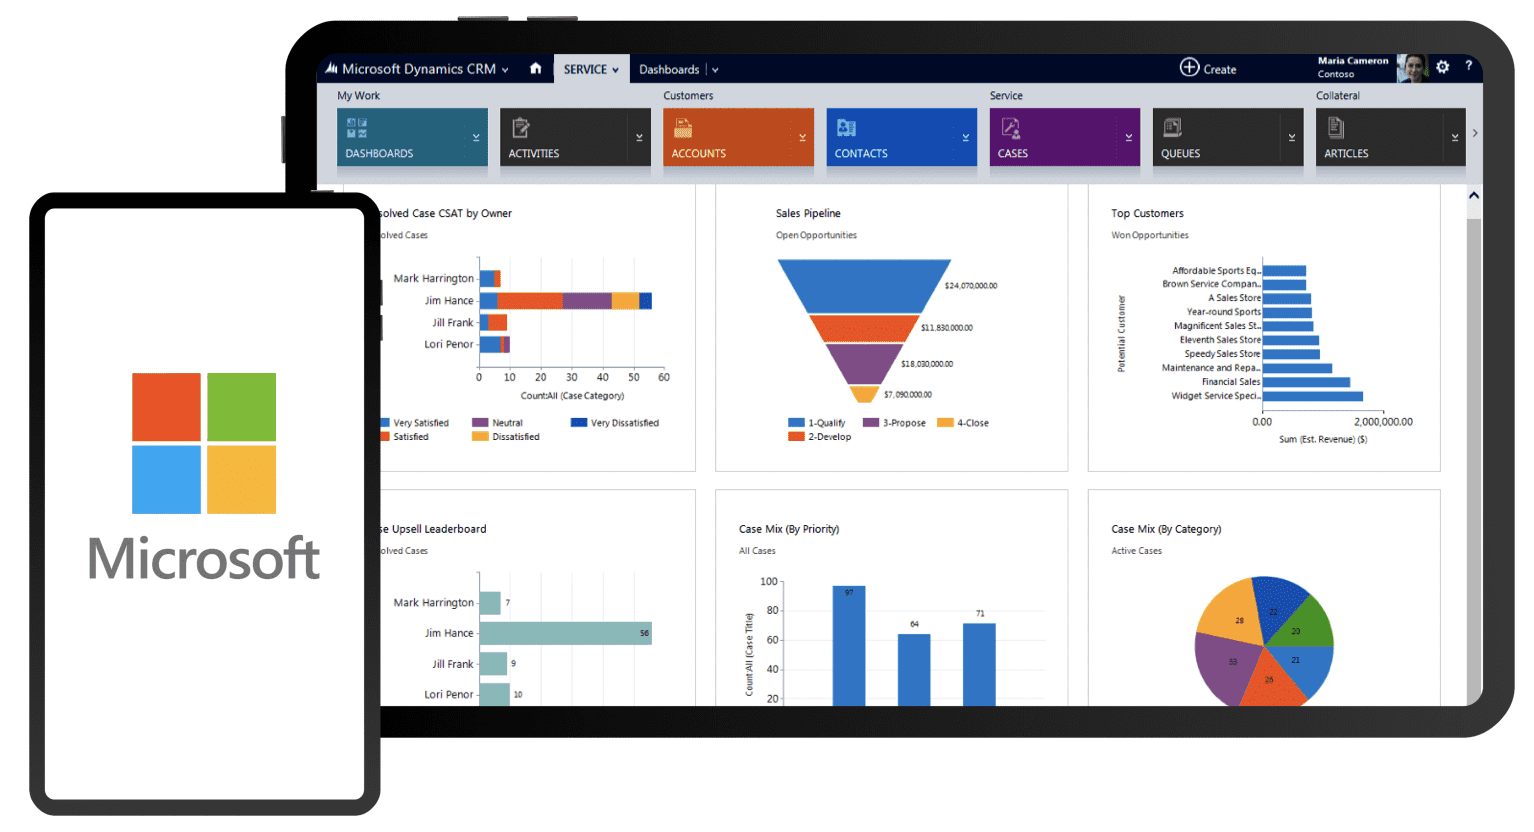This screenshot has height=832, width=1534.
Task: Open the DASHBOARDS tile
Action: click(412, 137)
